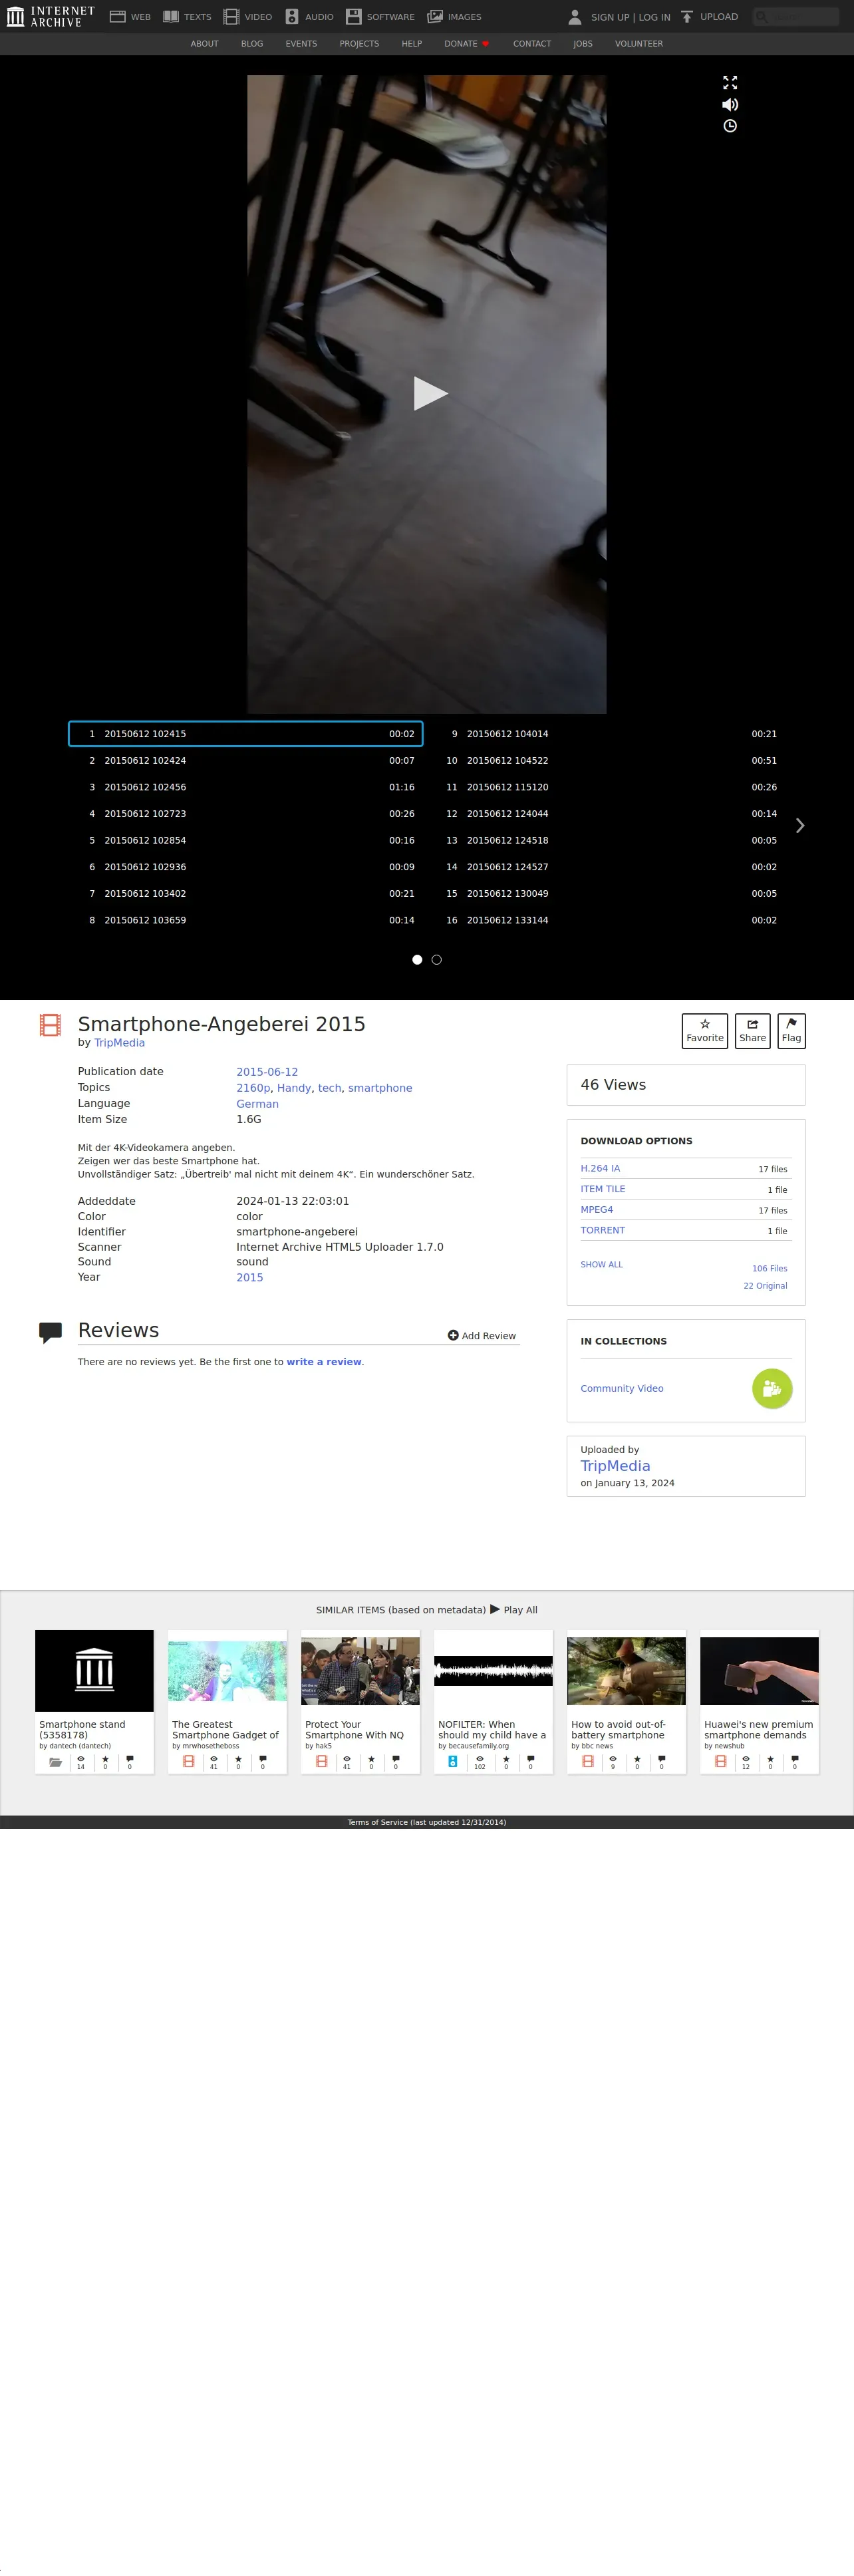Click the user account icon
This screenshot has width=854, height=2576.
575,17
